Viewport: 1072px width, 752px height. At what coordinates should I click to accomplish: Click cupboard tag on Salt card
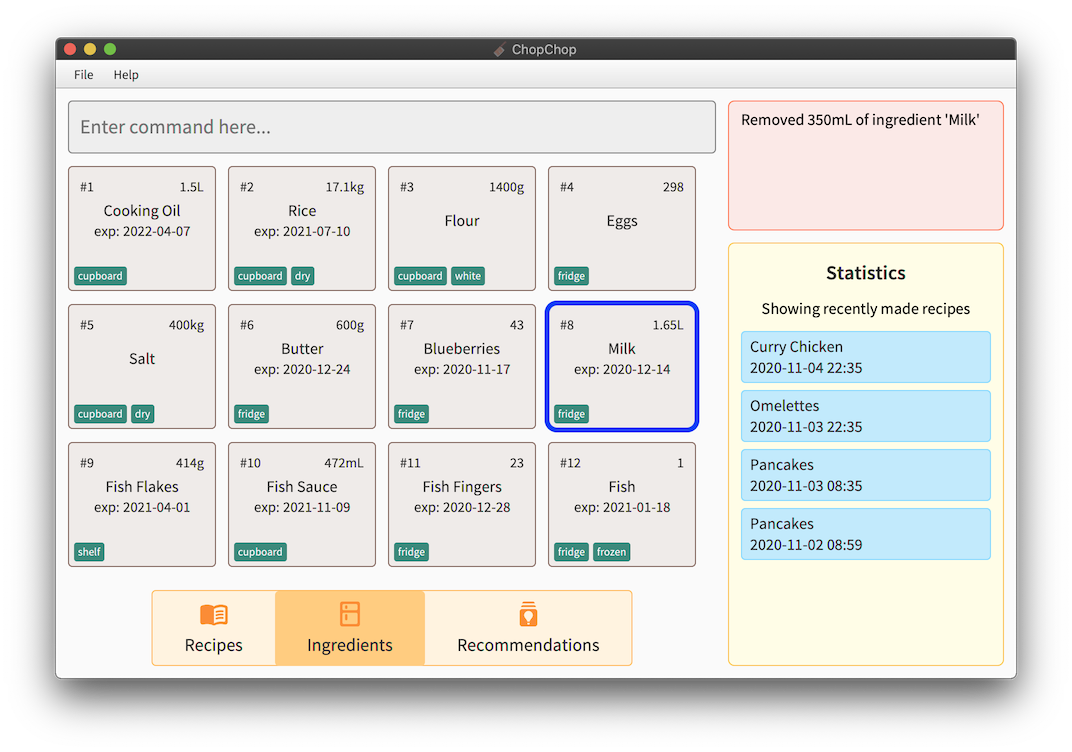(100, 414)
